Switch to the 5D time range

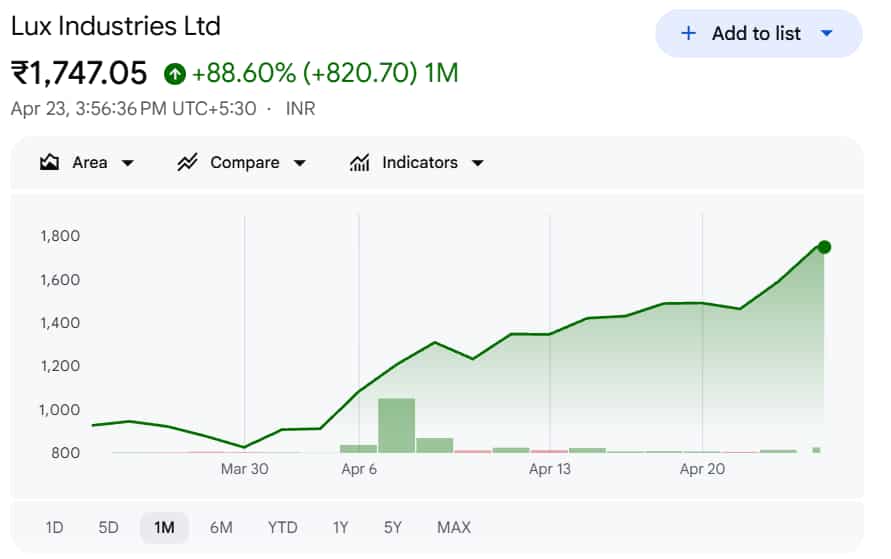109,528
